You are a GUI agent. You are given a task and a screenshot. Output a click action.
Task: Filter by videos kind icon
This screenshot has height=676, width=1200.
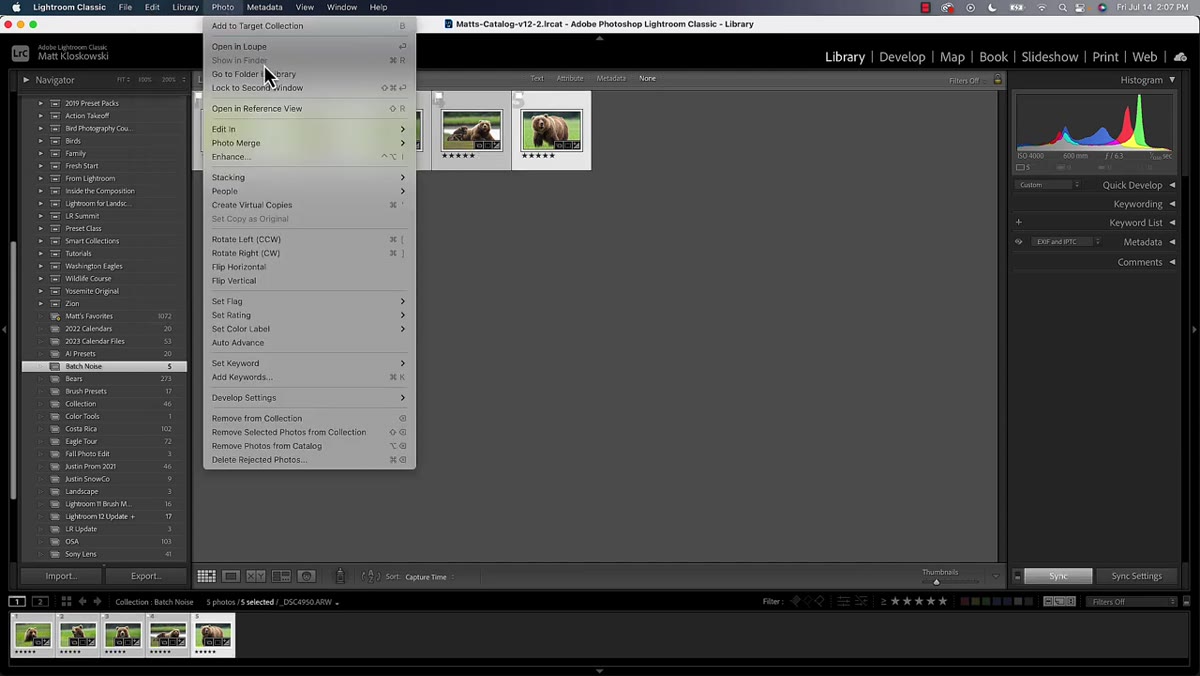(1071, 601)
